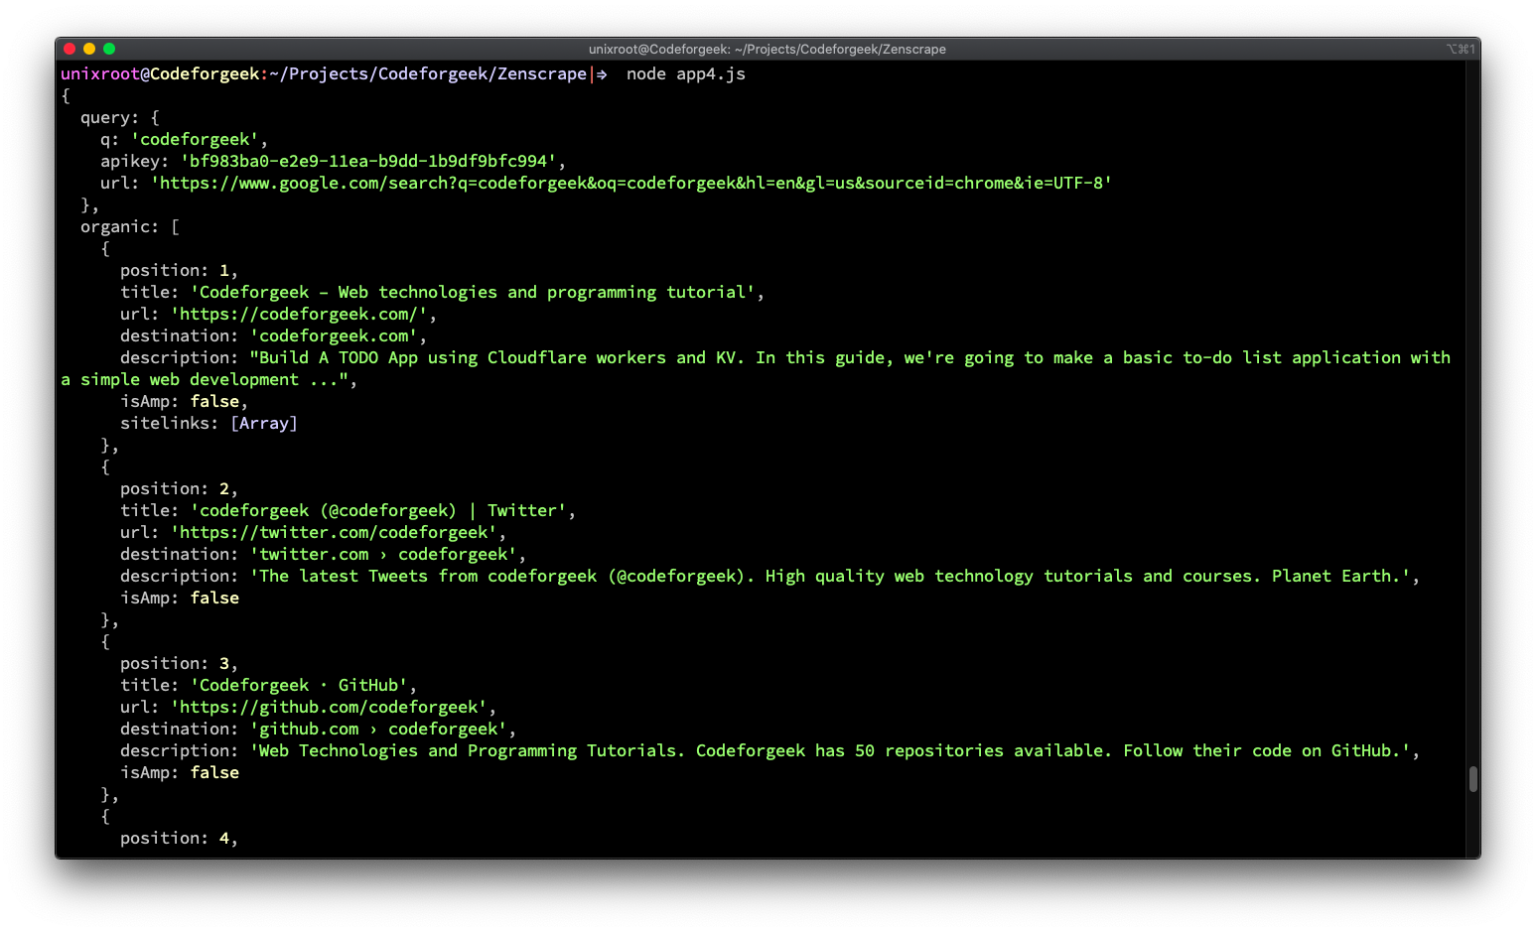Click the terminal title showing Zenscrape path
The image size is (1536, 932).
pos(767,48)
